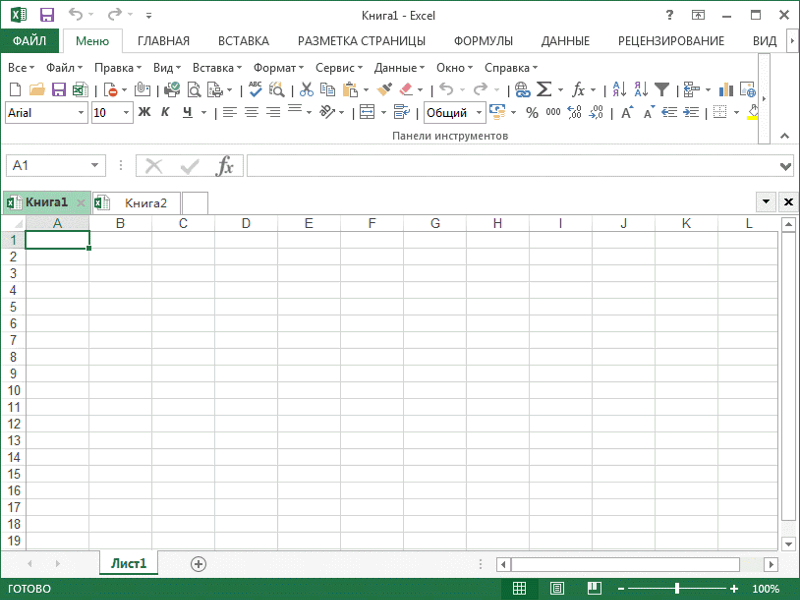Cut selection with the scissors icon
This screenshot has width=800, height=600.
coord(306,90)
